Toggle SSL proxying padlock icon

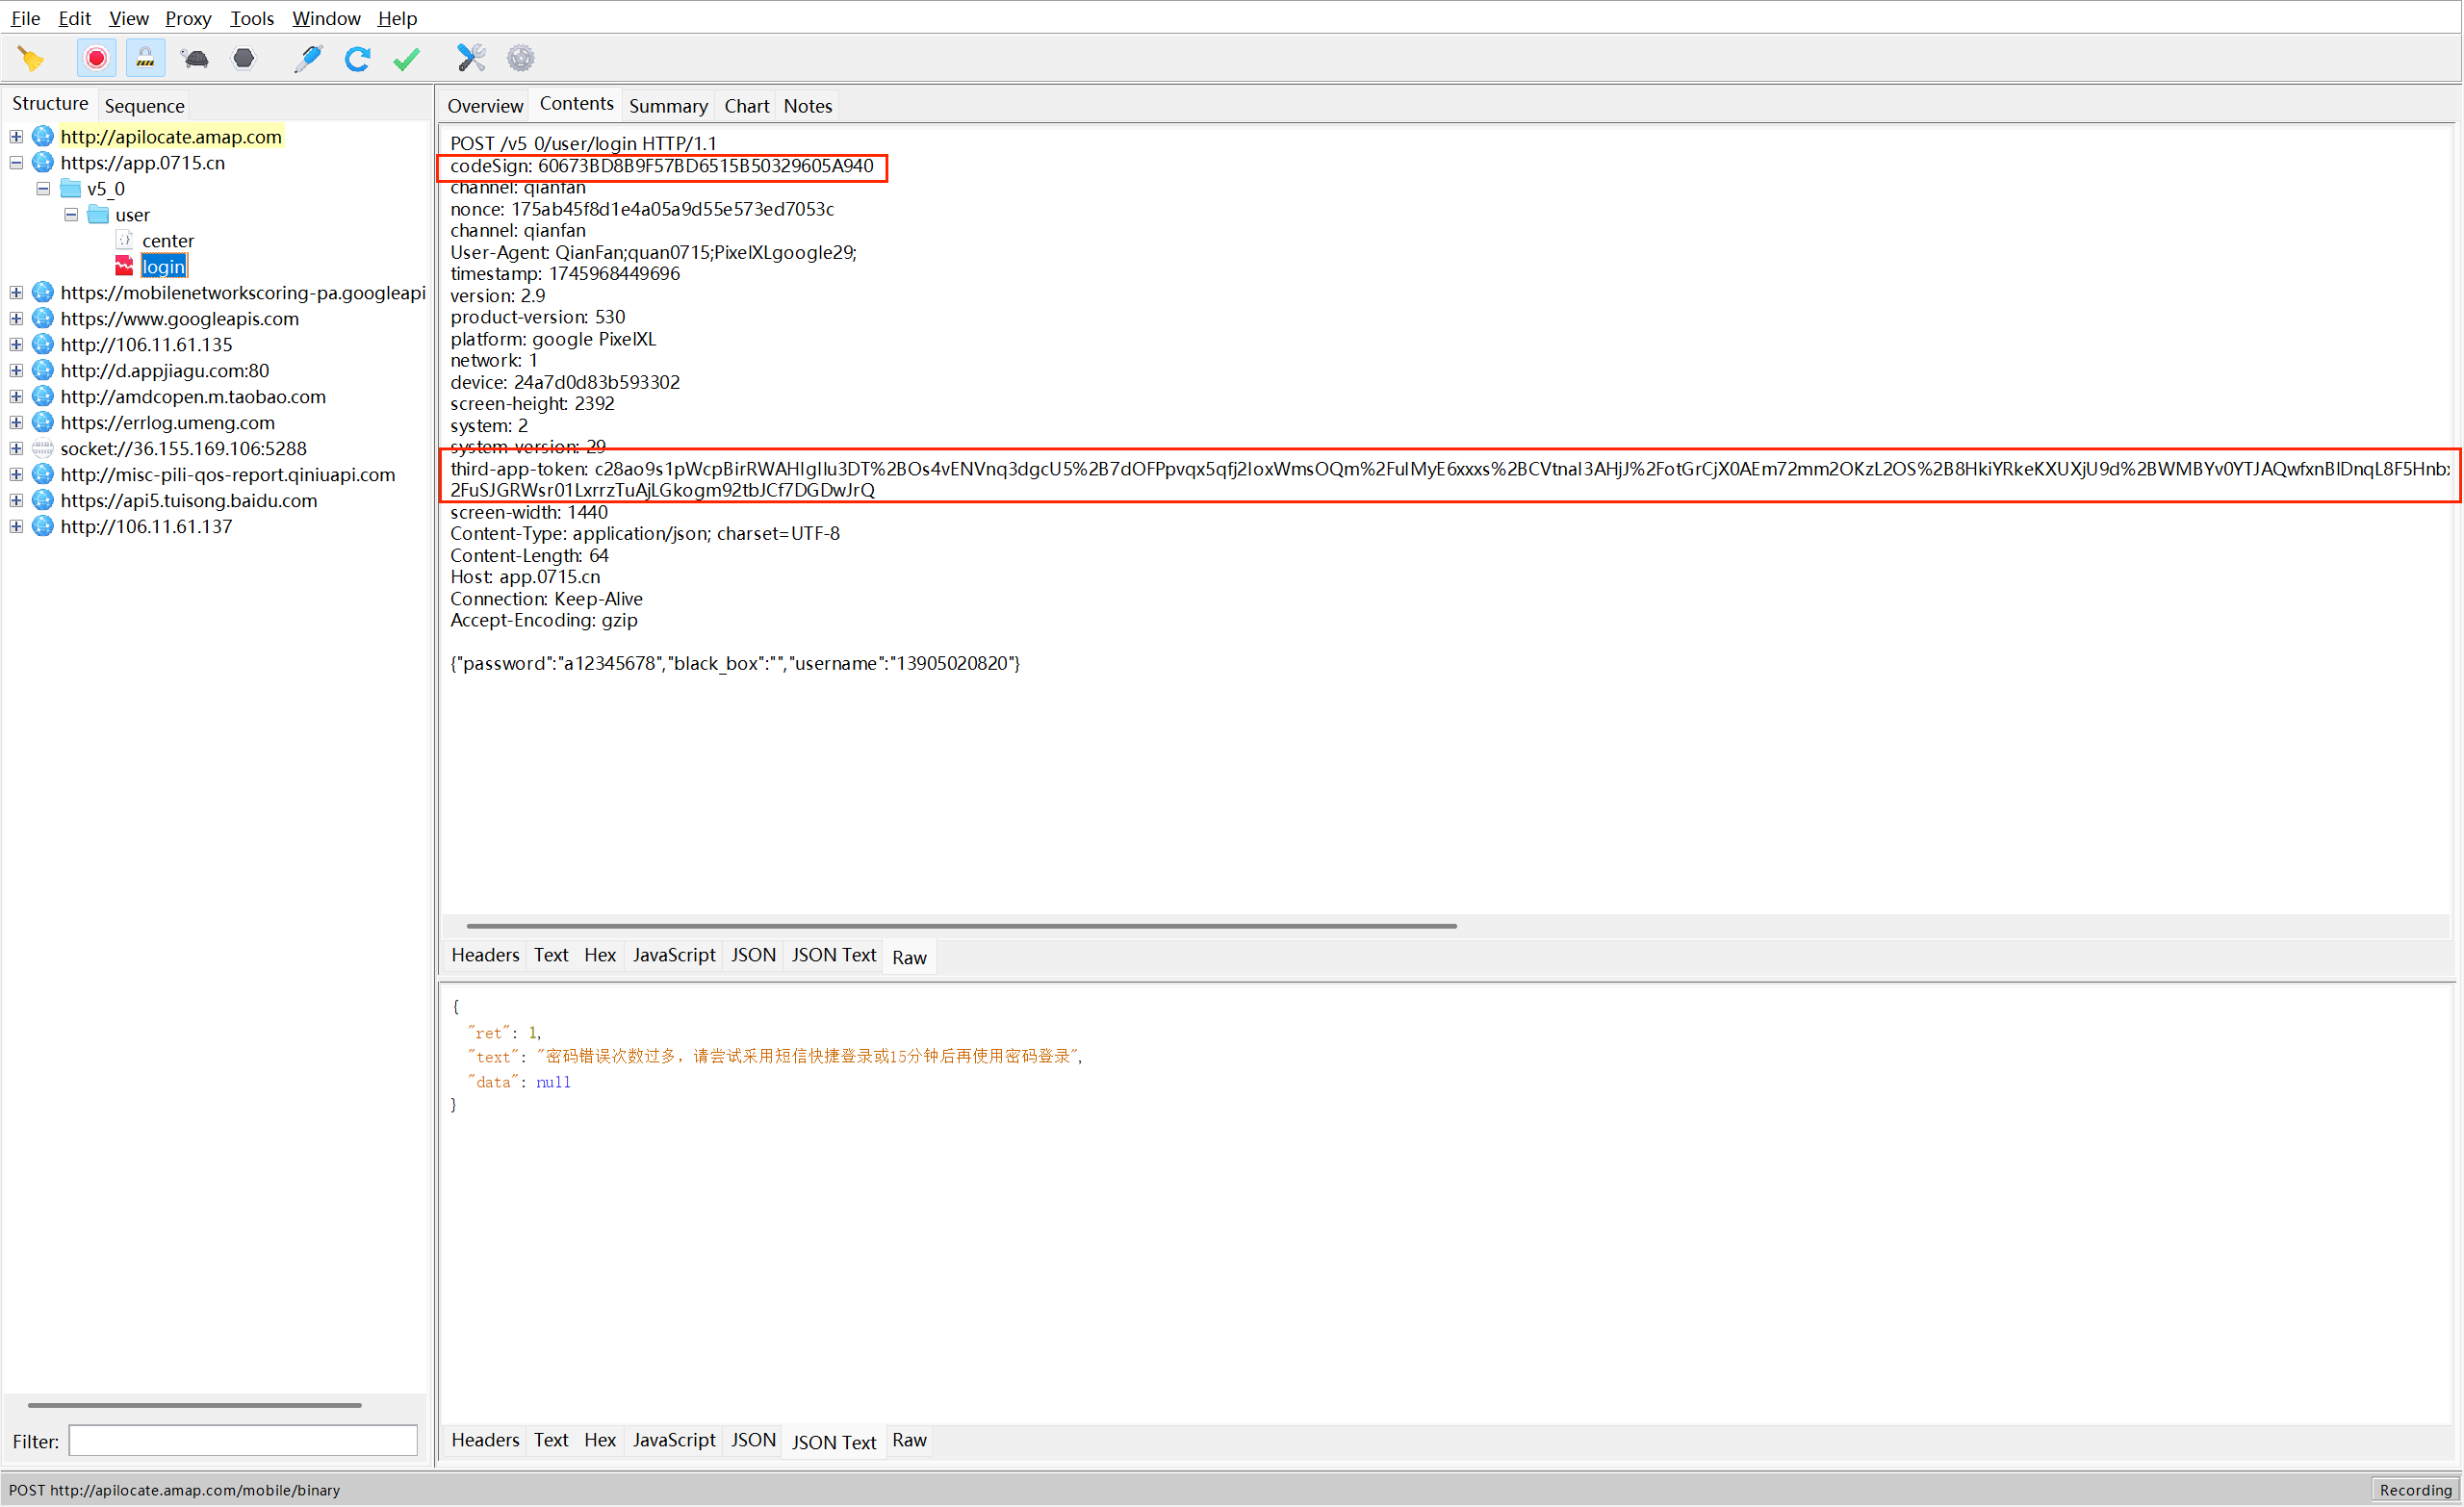tap(145, 58)
